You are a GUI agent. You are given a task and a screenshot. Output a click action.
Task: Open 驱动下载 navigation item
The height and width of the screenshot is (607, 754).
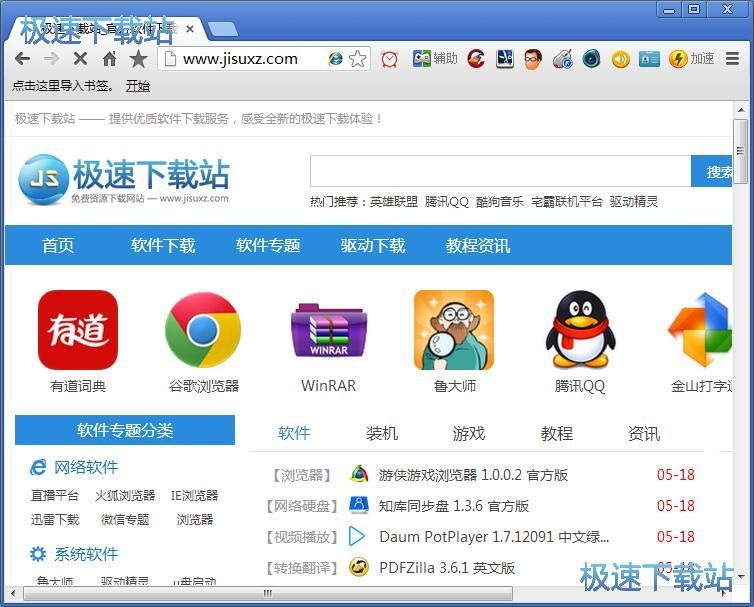click(x=373, y=245)
